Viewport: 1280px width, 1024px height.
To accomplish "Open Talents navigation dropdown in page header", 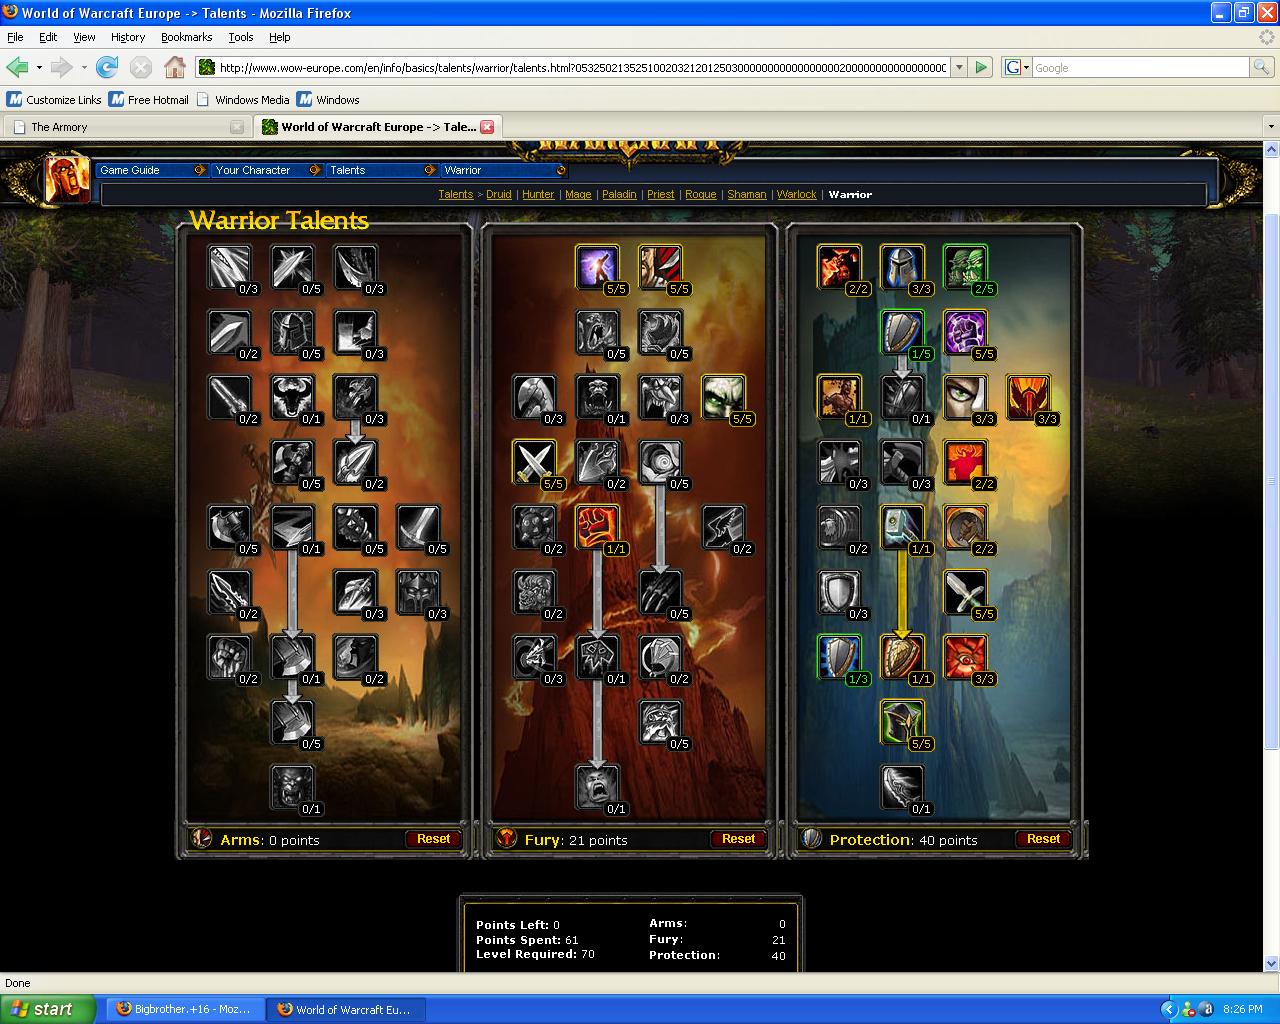I will 383,170.
